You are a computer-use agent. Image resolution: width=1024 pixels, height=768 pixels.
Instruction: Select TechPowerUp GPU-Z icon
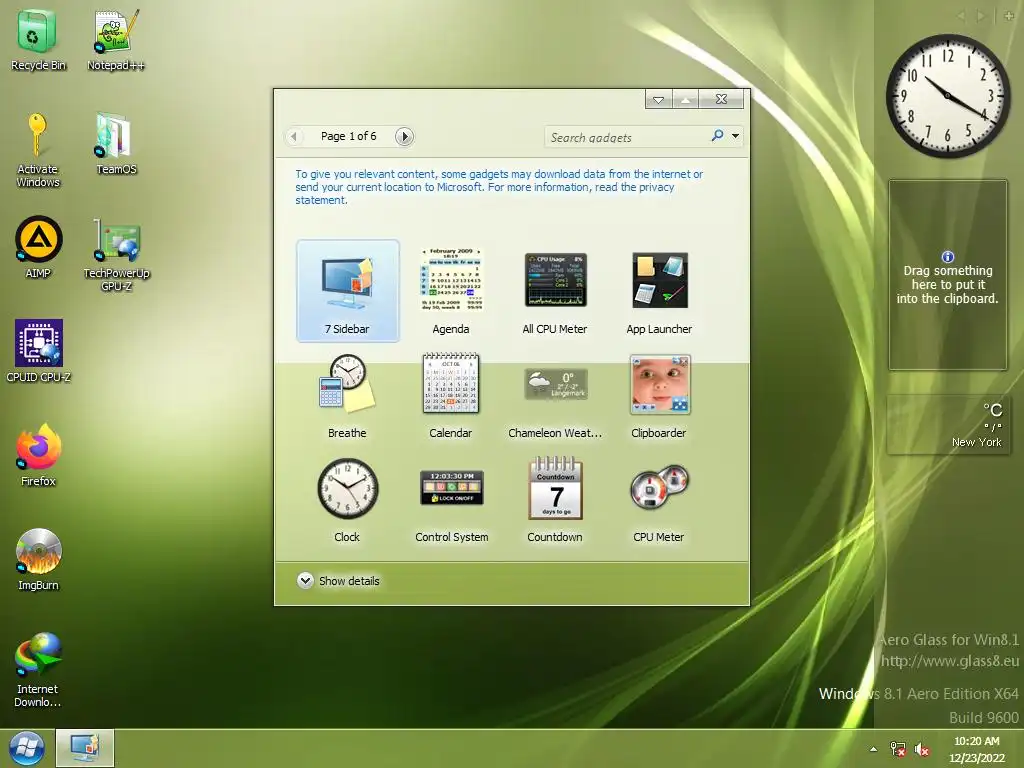click(x=116, y=255)
